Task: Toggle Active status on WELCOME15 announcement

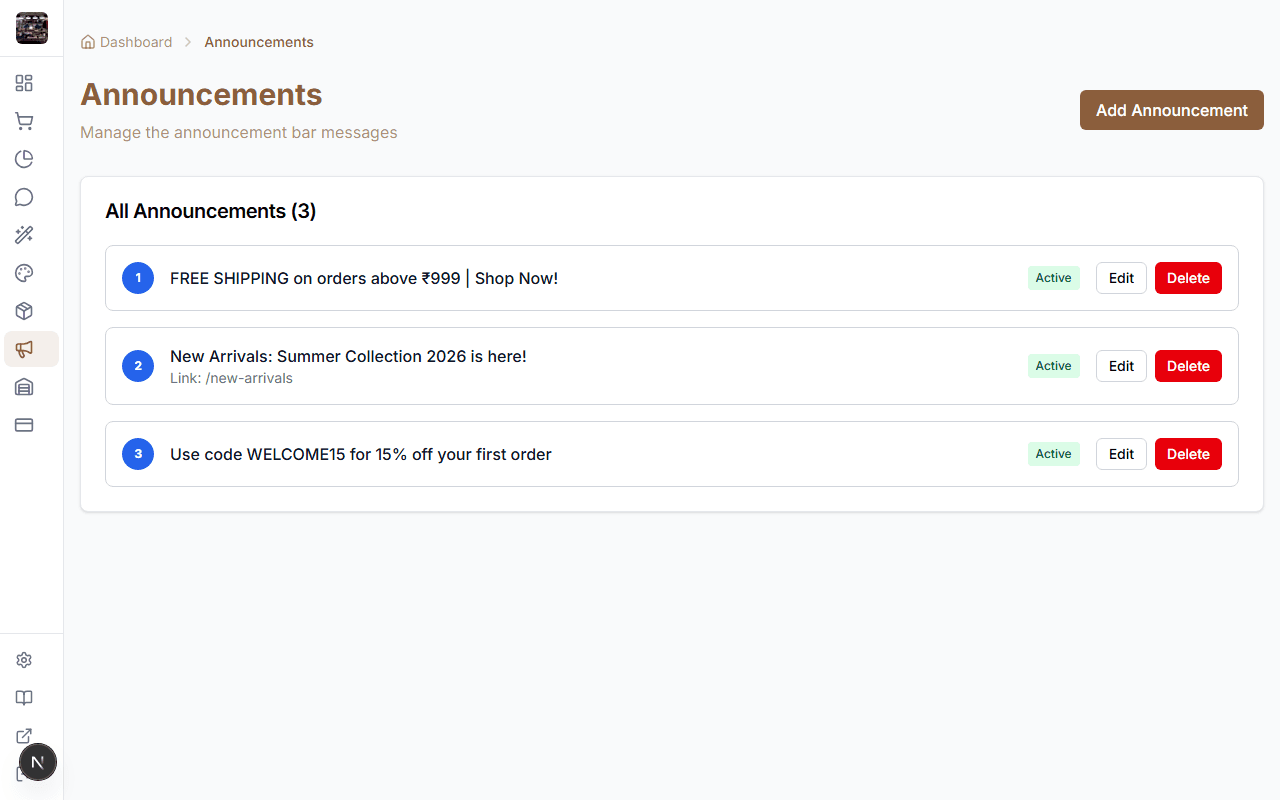Action: 1053,454
